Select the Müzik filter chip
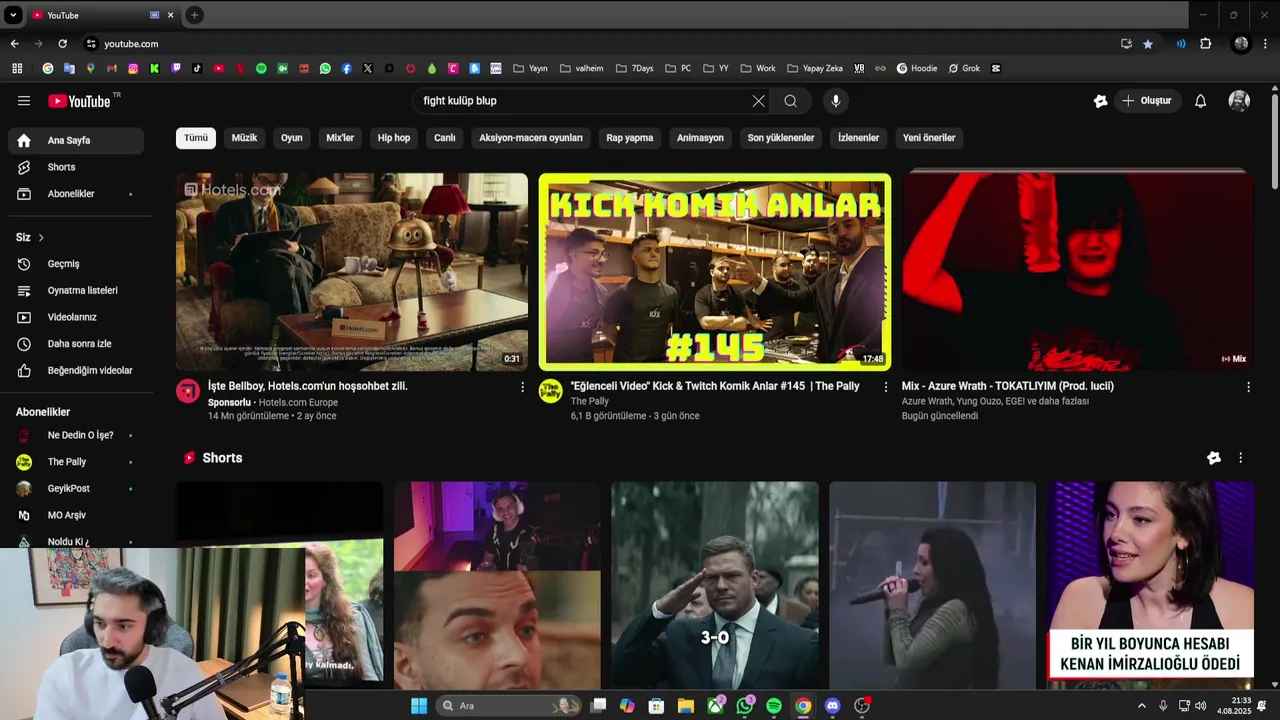The image size is (1280, 720). 245,138
